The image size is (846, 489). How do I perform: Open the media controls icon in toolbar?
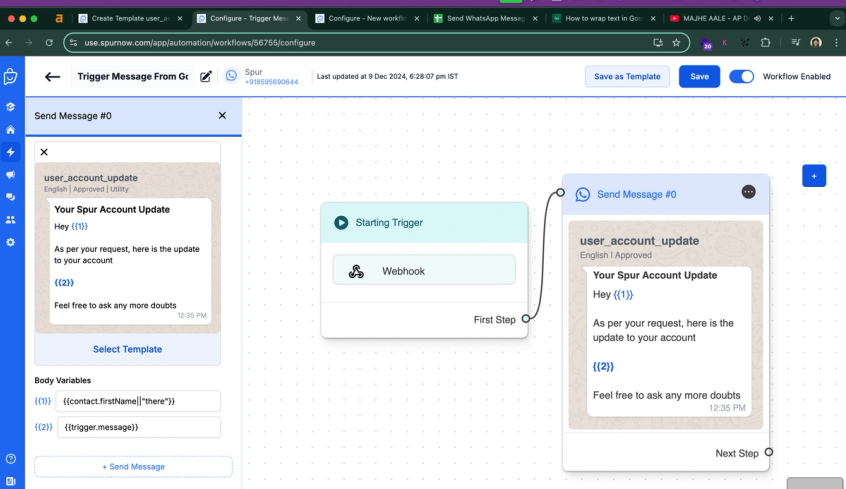[795, 43]
